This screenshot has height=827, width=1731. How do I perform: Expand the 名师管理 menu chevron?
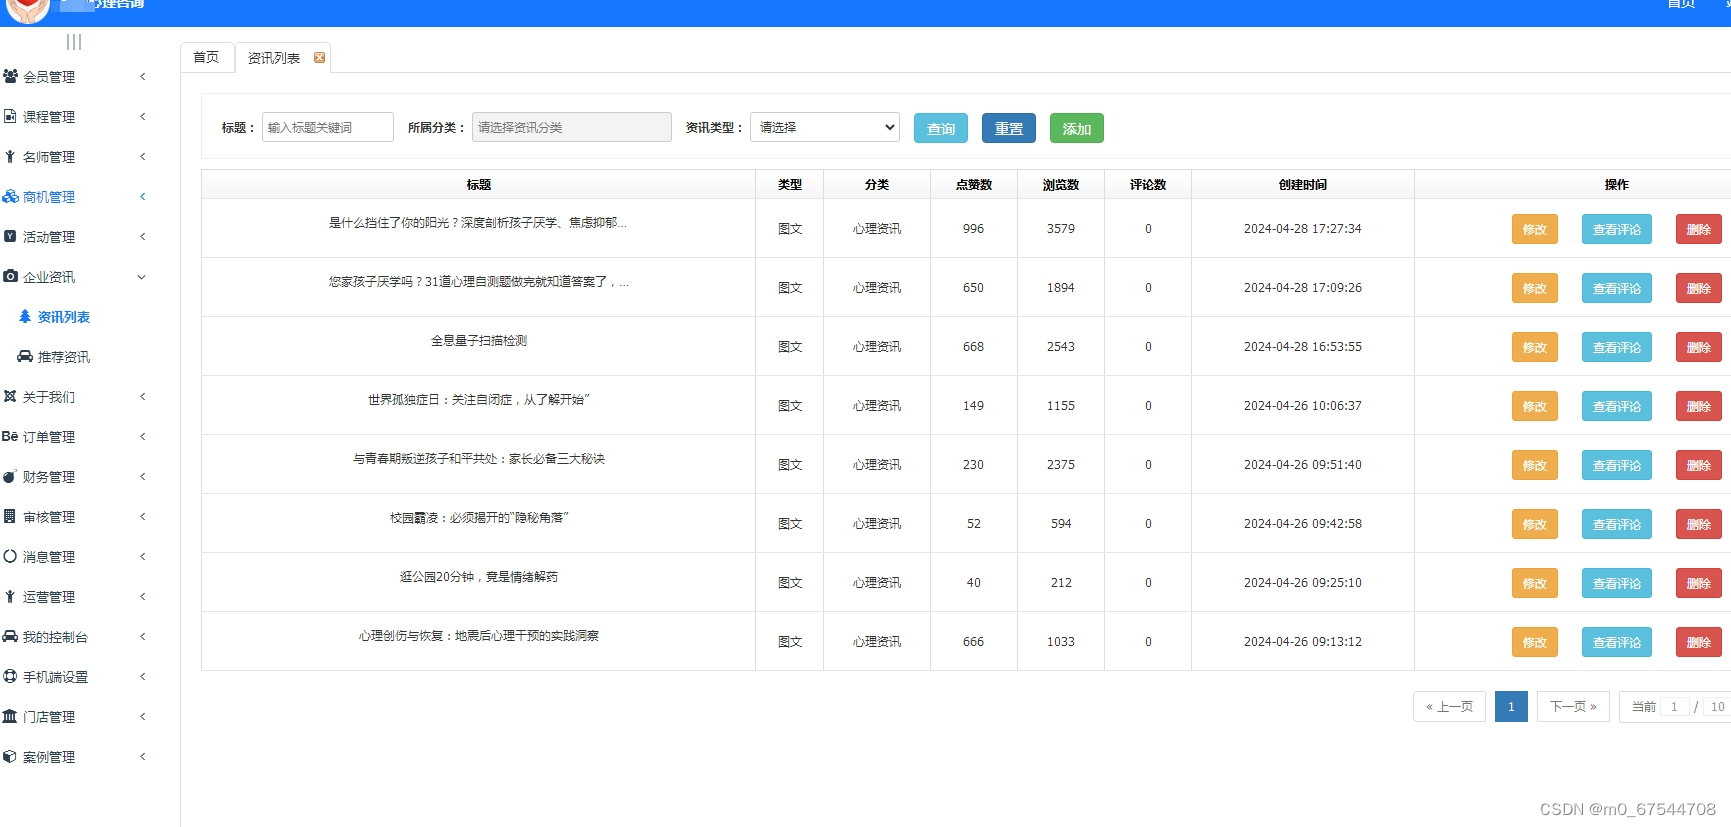[x=143, y=156]
